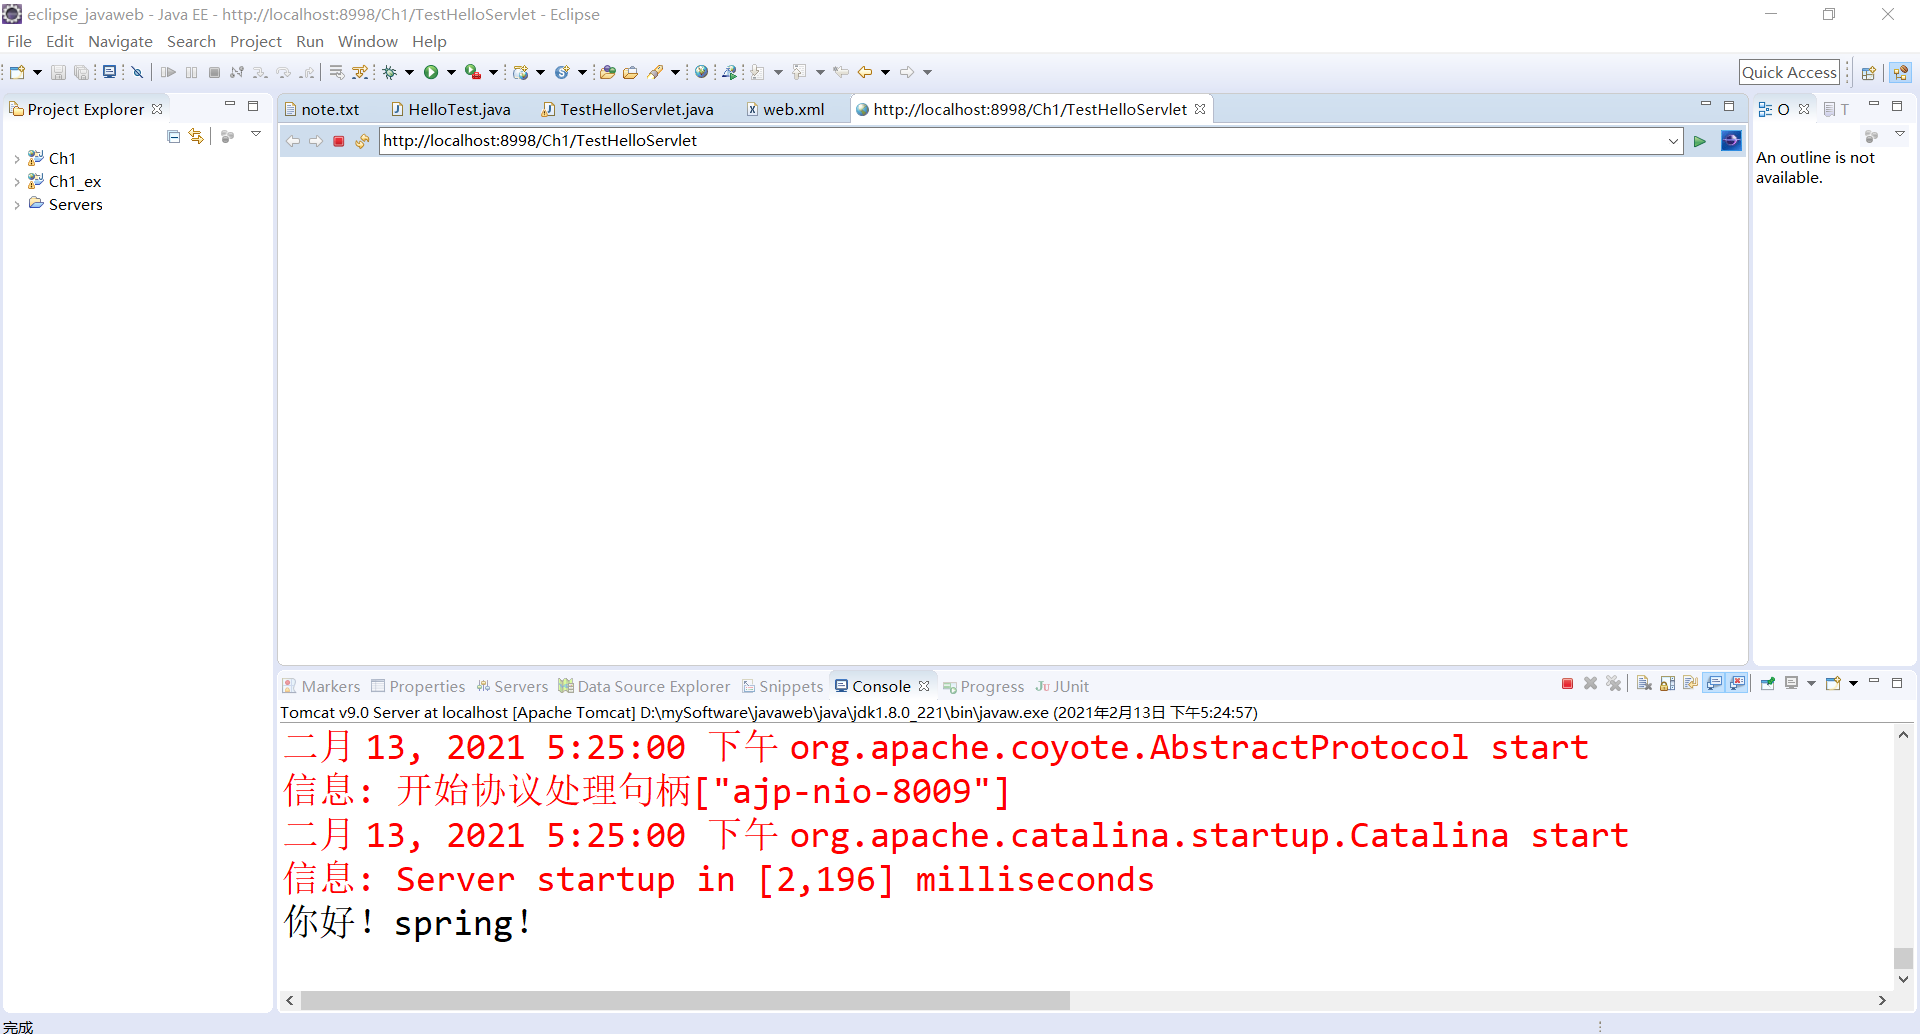
Task: Toggle Scroll Lock in the Console
Action: click(1667, 684)
